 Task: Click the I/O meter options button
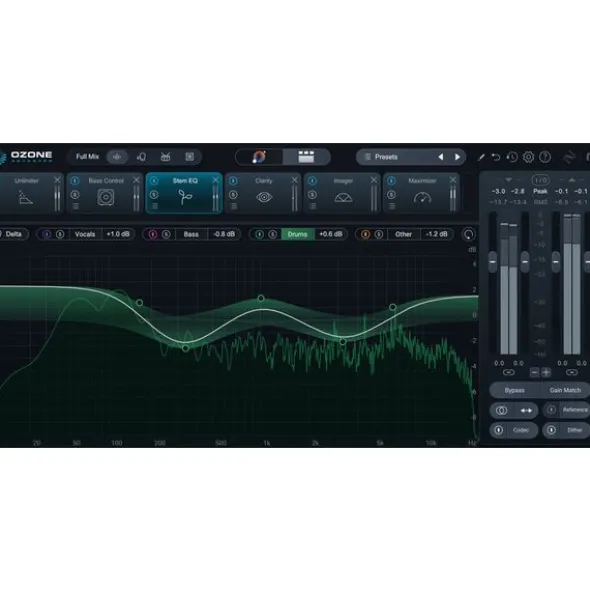pyautogui.click(x=540, y=180)
